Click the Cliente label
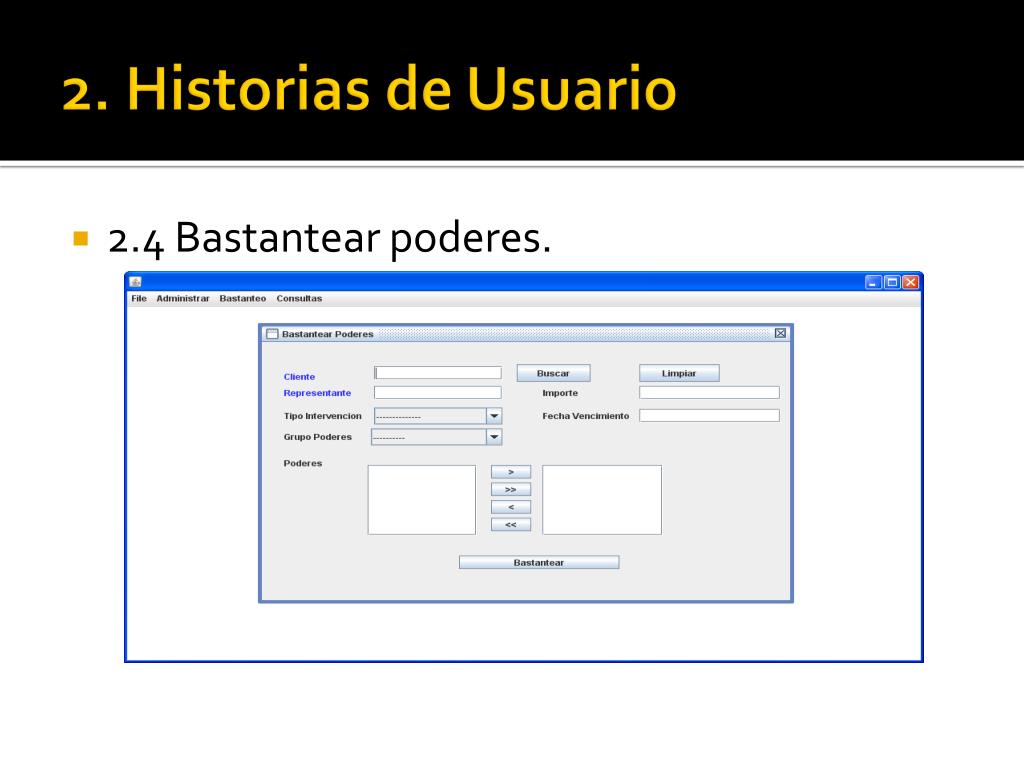 tap(299, 377)
